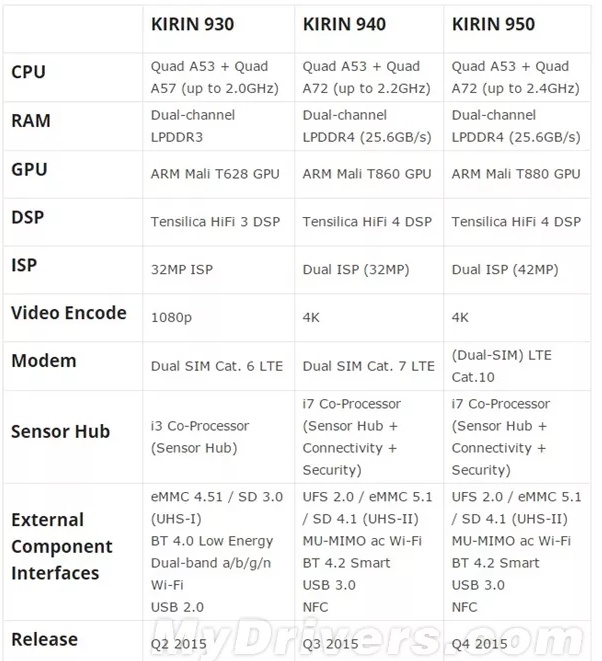Select the ARM Mali T880 GPU cell
The height and width of the screenshot is (661, 602).
pyautogui.click(x=516, y=174)
